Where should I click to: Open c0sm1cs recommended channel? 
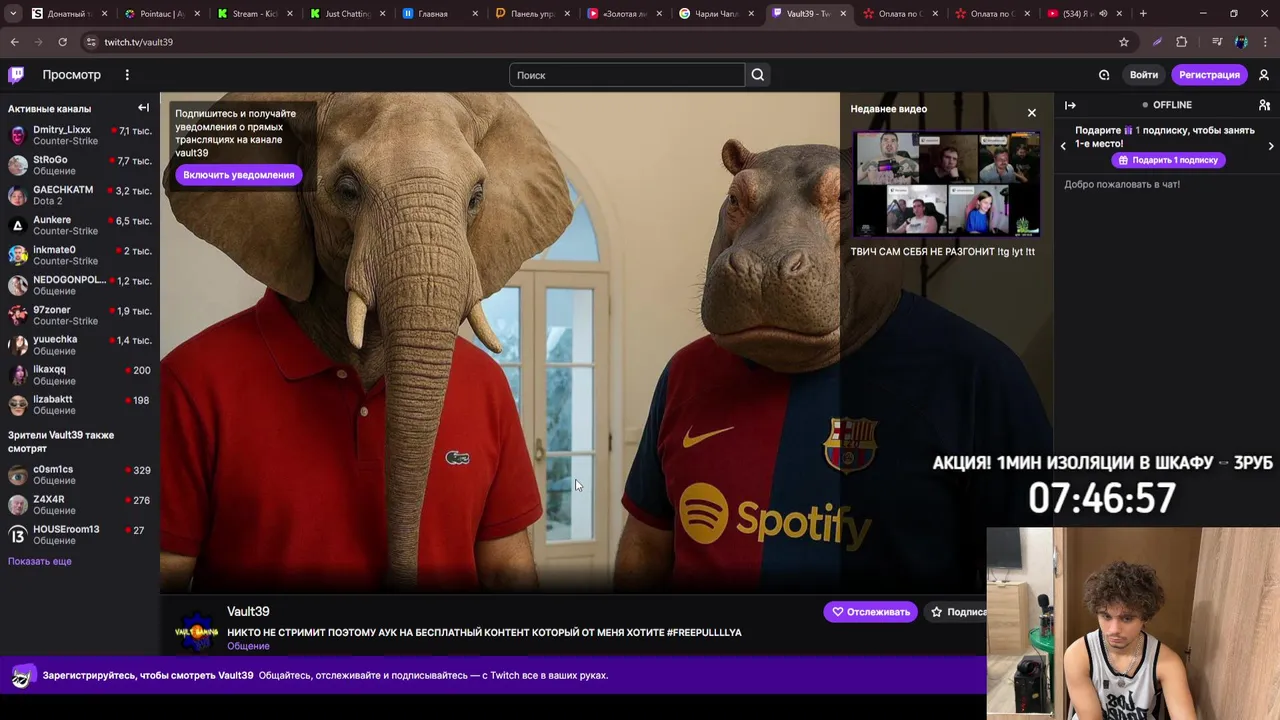80,475
